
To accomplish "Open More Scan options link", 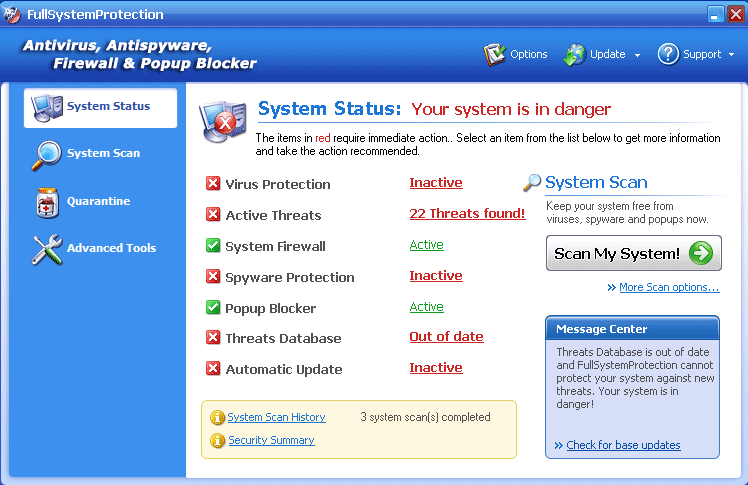I will pos(668,288).
